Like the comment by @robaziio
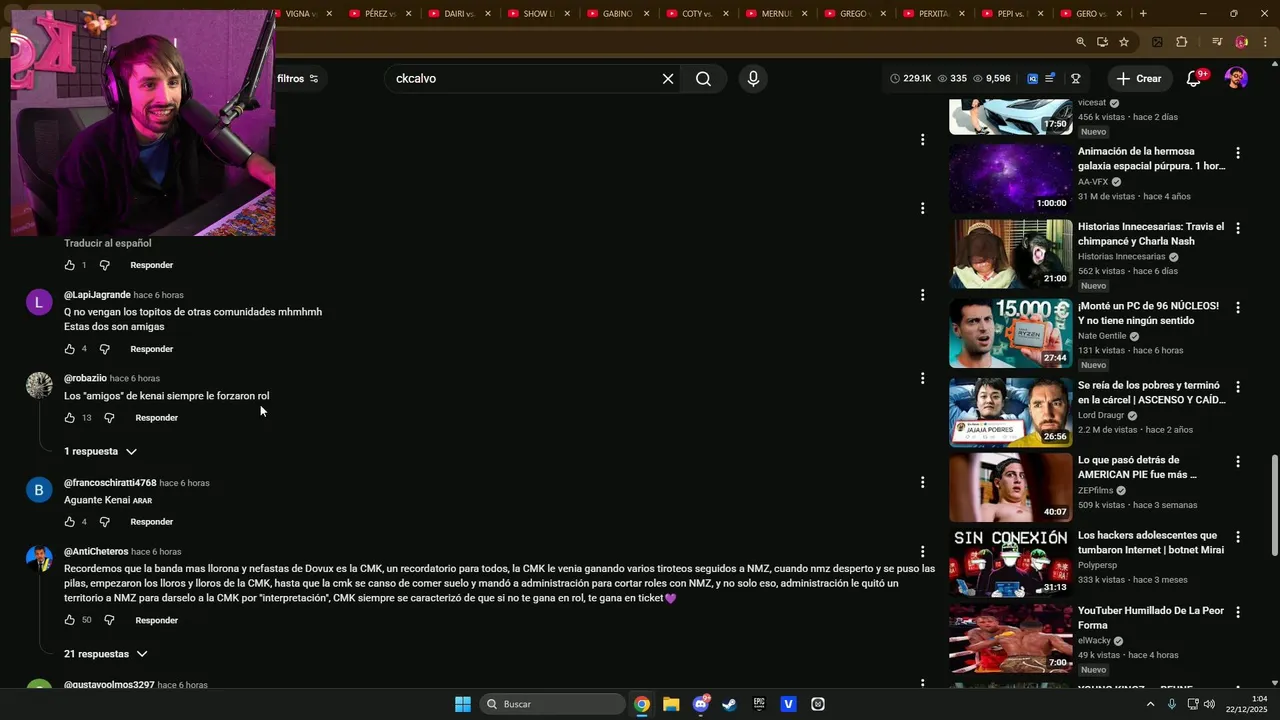 click(70, 418)
